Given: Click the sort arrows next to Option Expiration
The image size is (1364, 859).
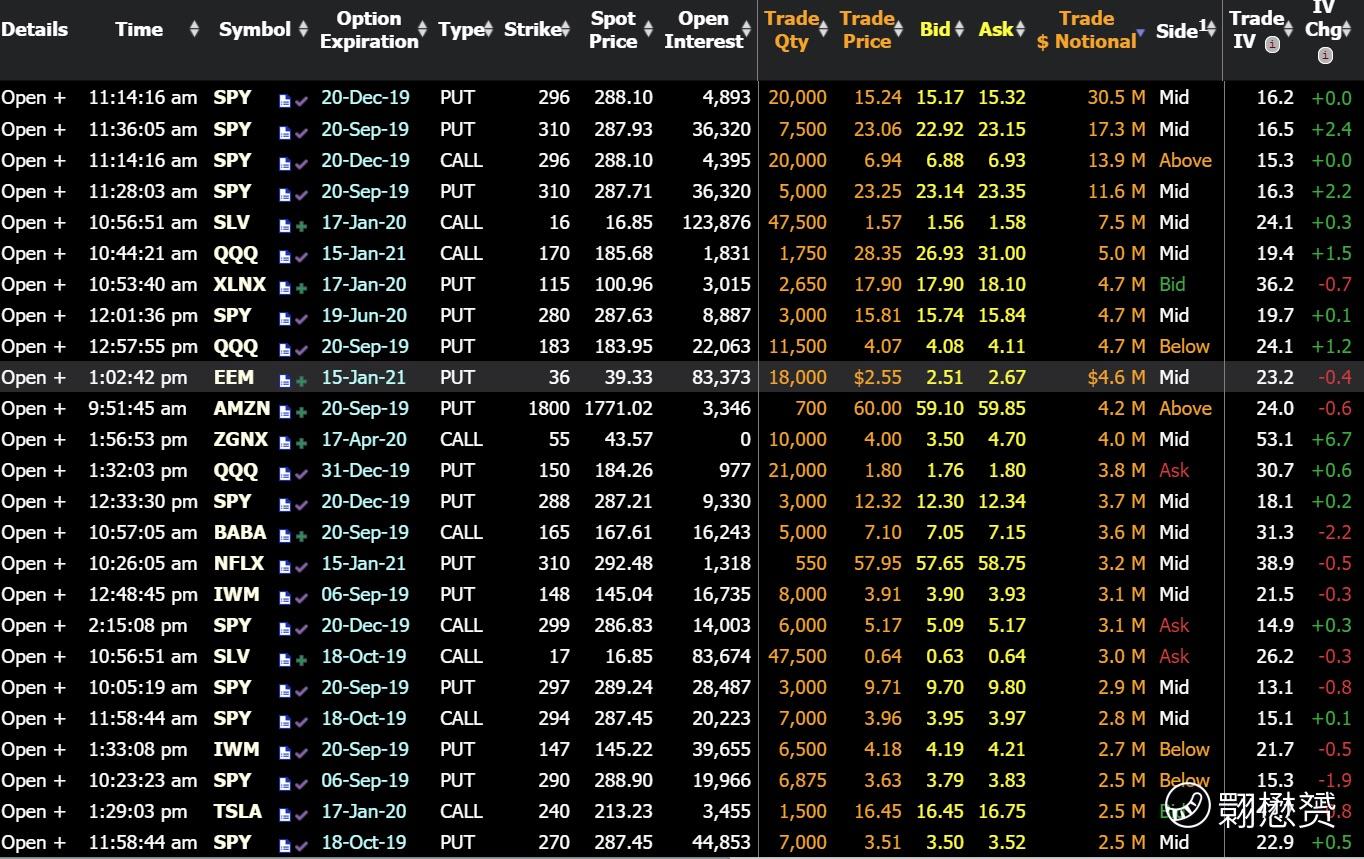Looking at the screenshot, I should (x=423, y=29).
